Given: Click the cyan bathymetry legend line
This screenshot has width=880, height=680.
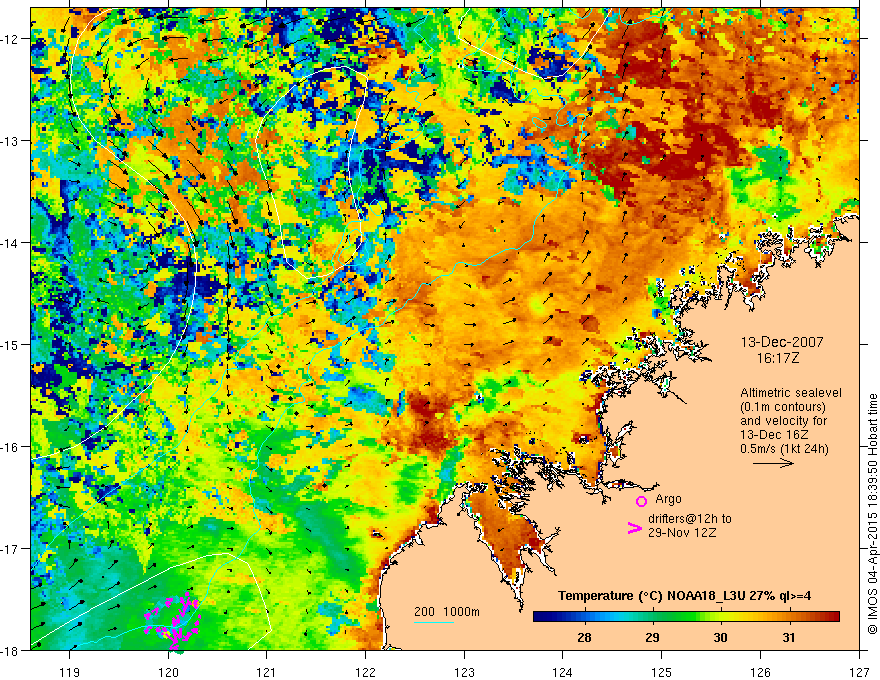Looking at the screenshot, I should pos(434,622).
